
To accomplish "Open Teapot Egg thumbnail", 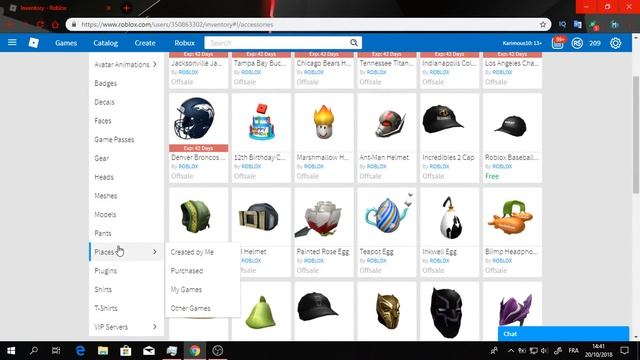I will pyautogui.click(x=387, y=217).
